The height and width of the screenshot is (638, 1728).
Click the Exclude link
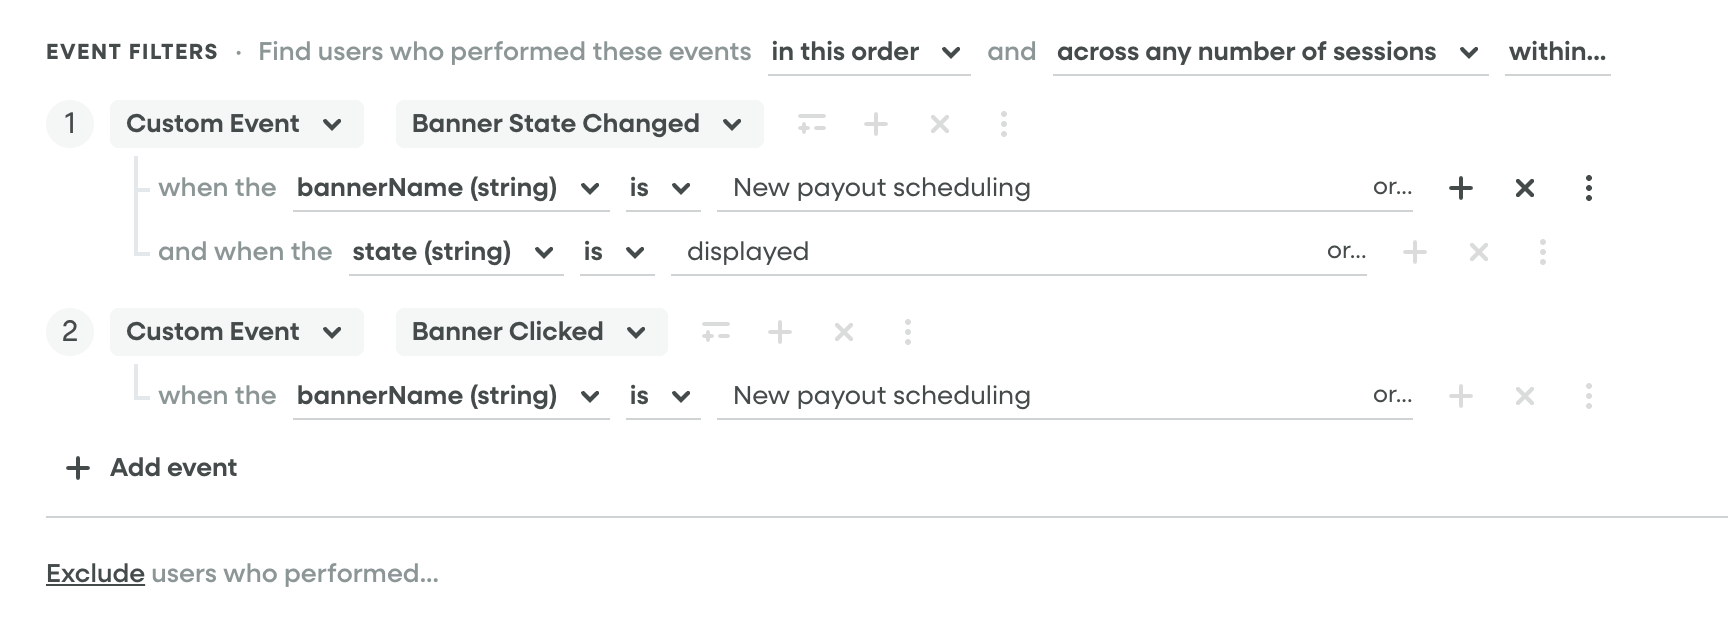(95, 574)
